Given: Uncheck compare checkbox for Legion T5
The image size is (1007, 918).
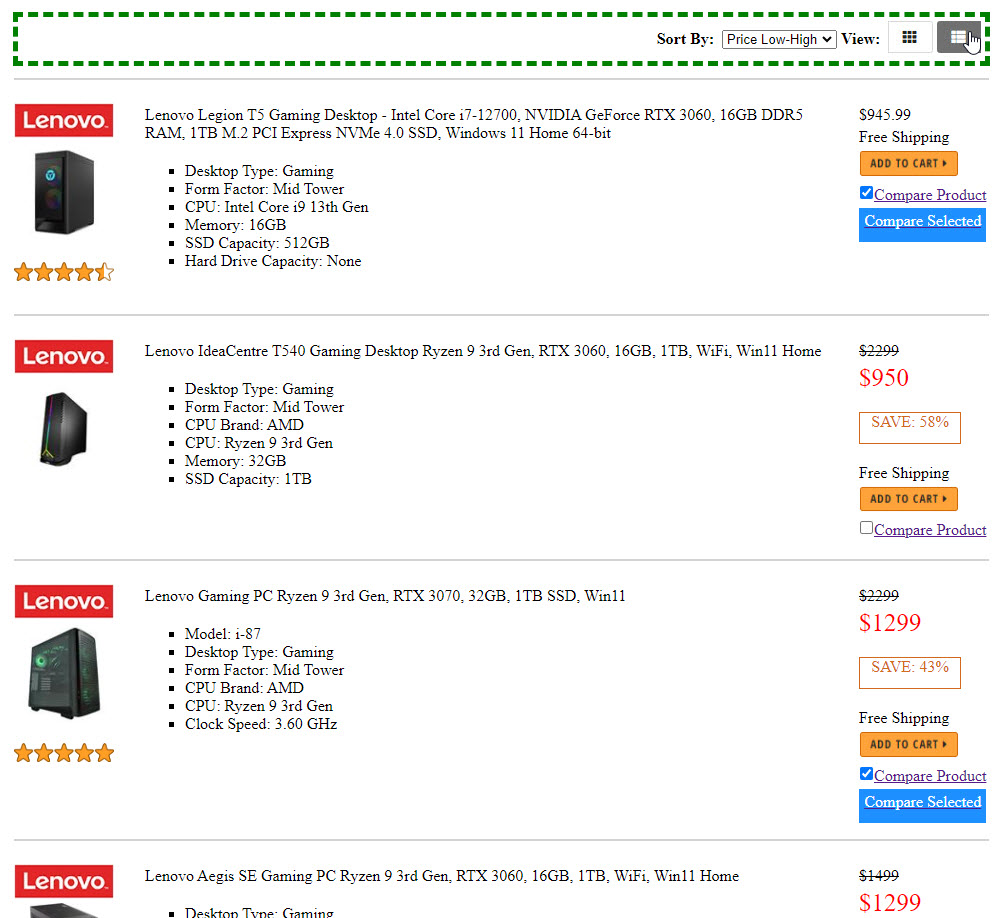Looking at the screenshot, I should [866, 193].
